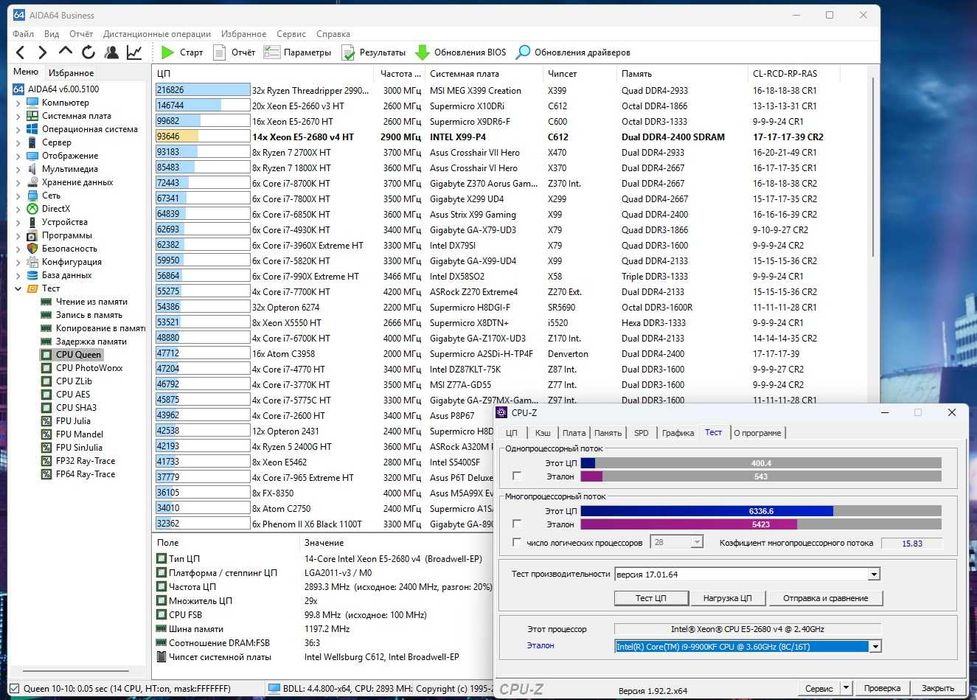Expand Сеть tree node chevron
Screen dimensions: 977x700
tap(18, 196)
